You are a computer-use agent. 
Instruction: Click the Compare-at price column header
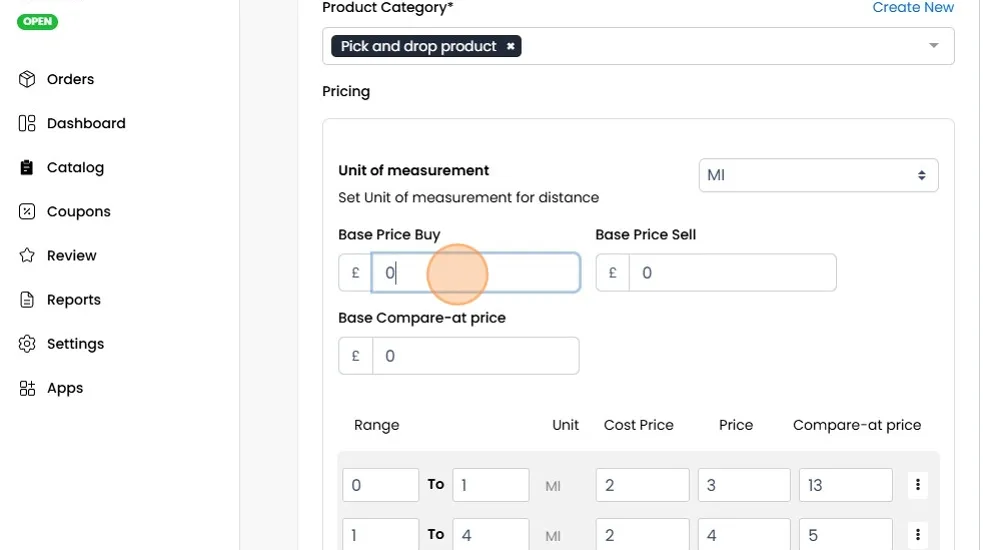click(857, 425)
